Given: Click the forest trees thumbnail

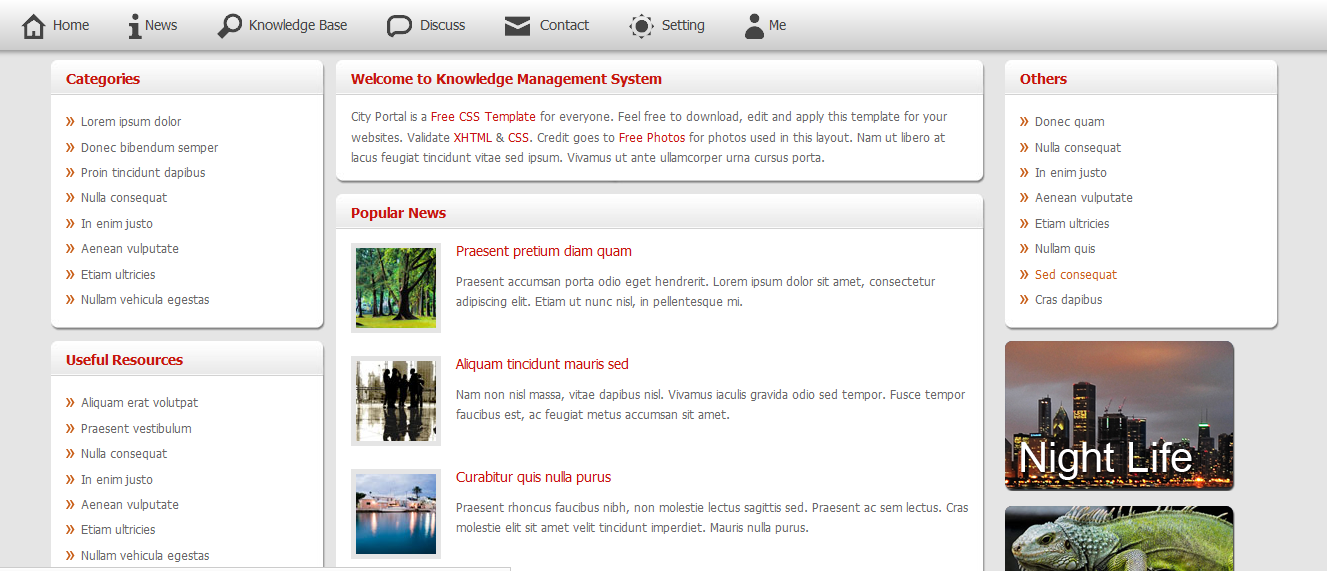Looking at the screenshot, I should pyautogui.click(x=396, y=288).
